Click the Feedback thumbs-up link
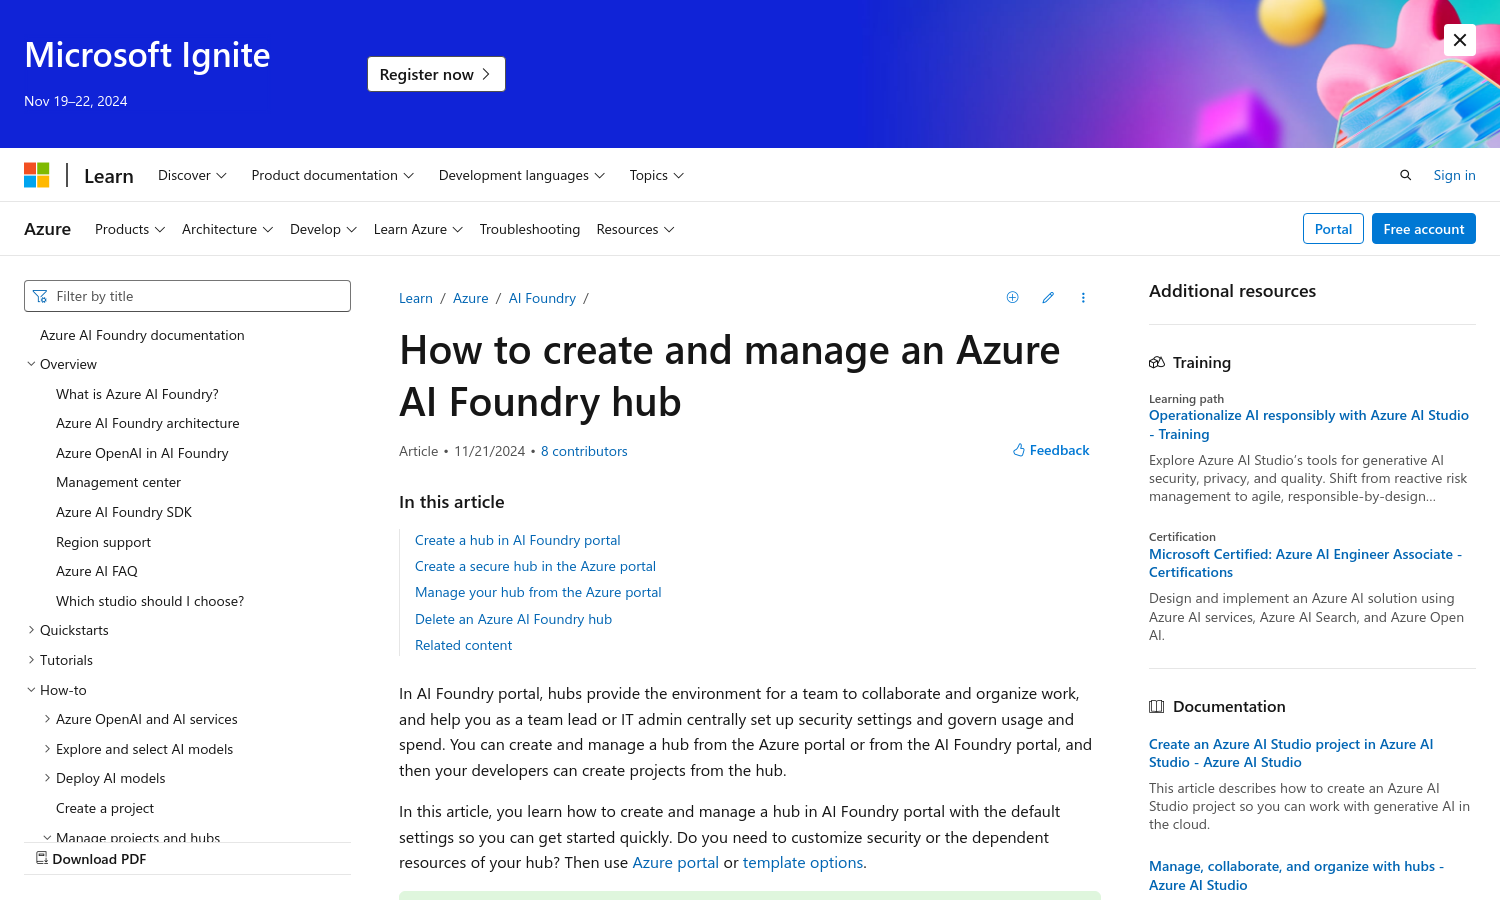1500x900 pixels. (1051, 450)
